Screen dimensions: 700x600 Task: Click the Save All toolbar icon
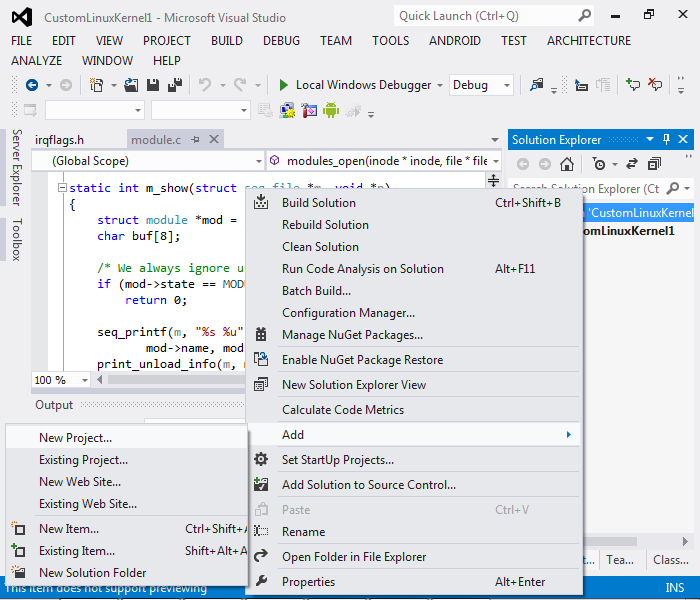point(175,85)
